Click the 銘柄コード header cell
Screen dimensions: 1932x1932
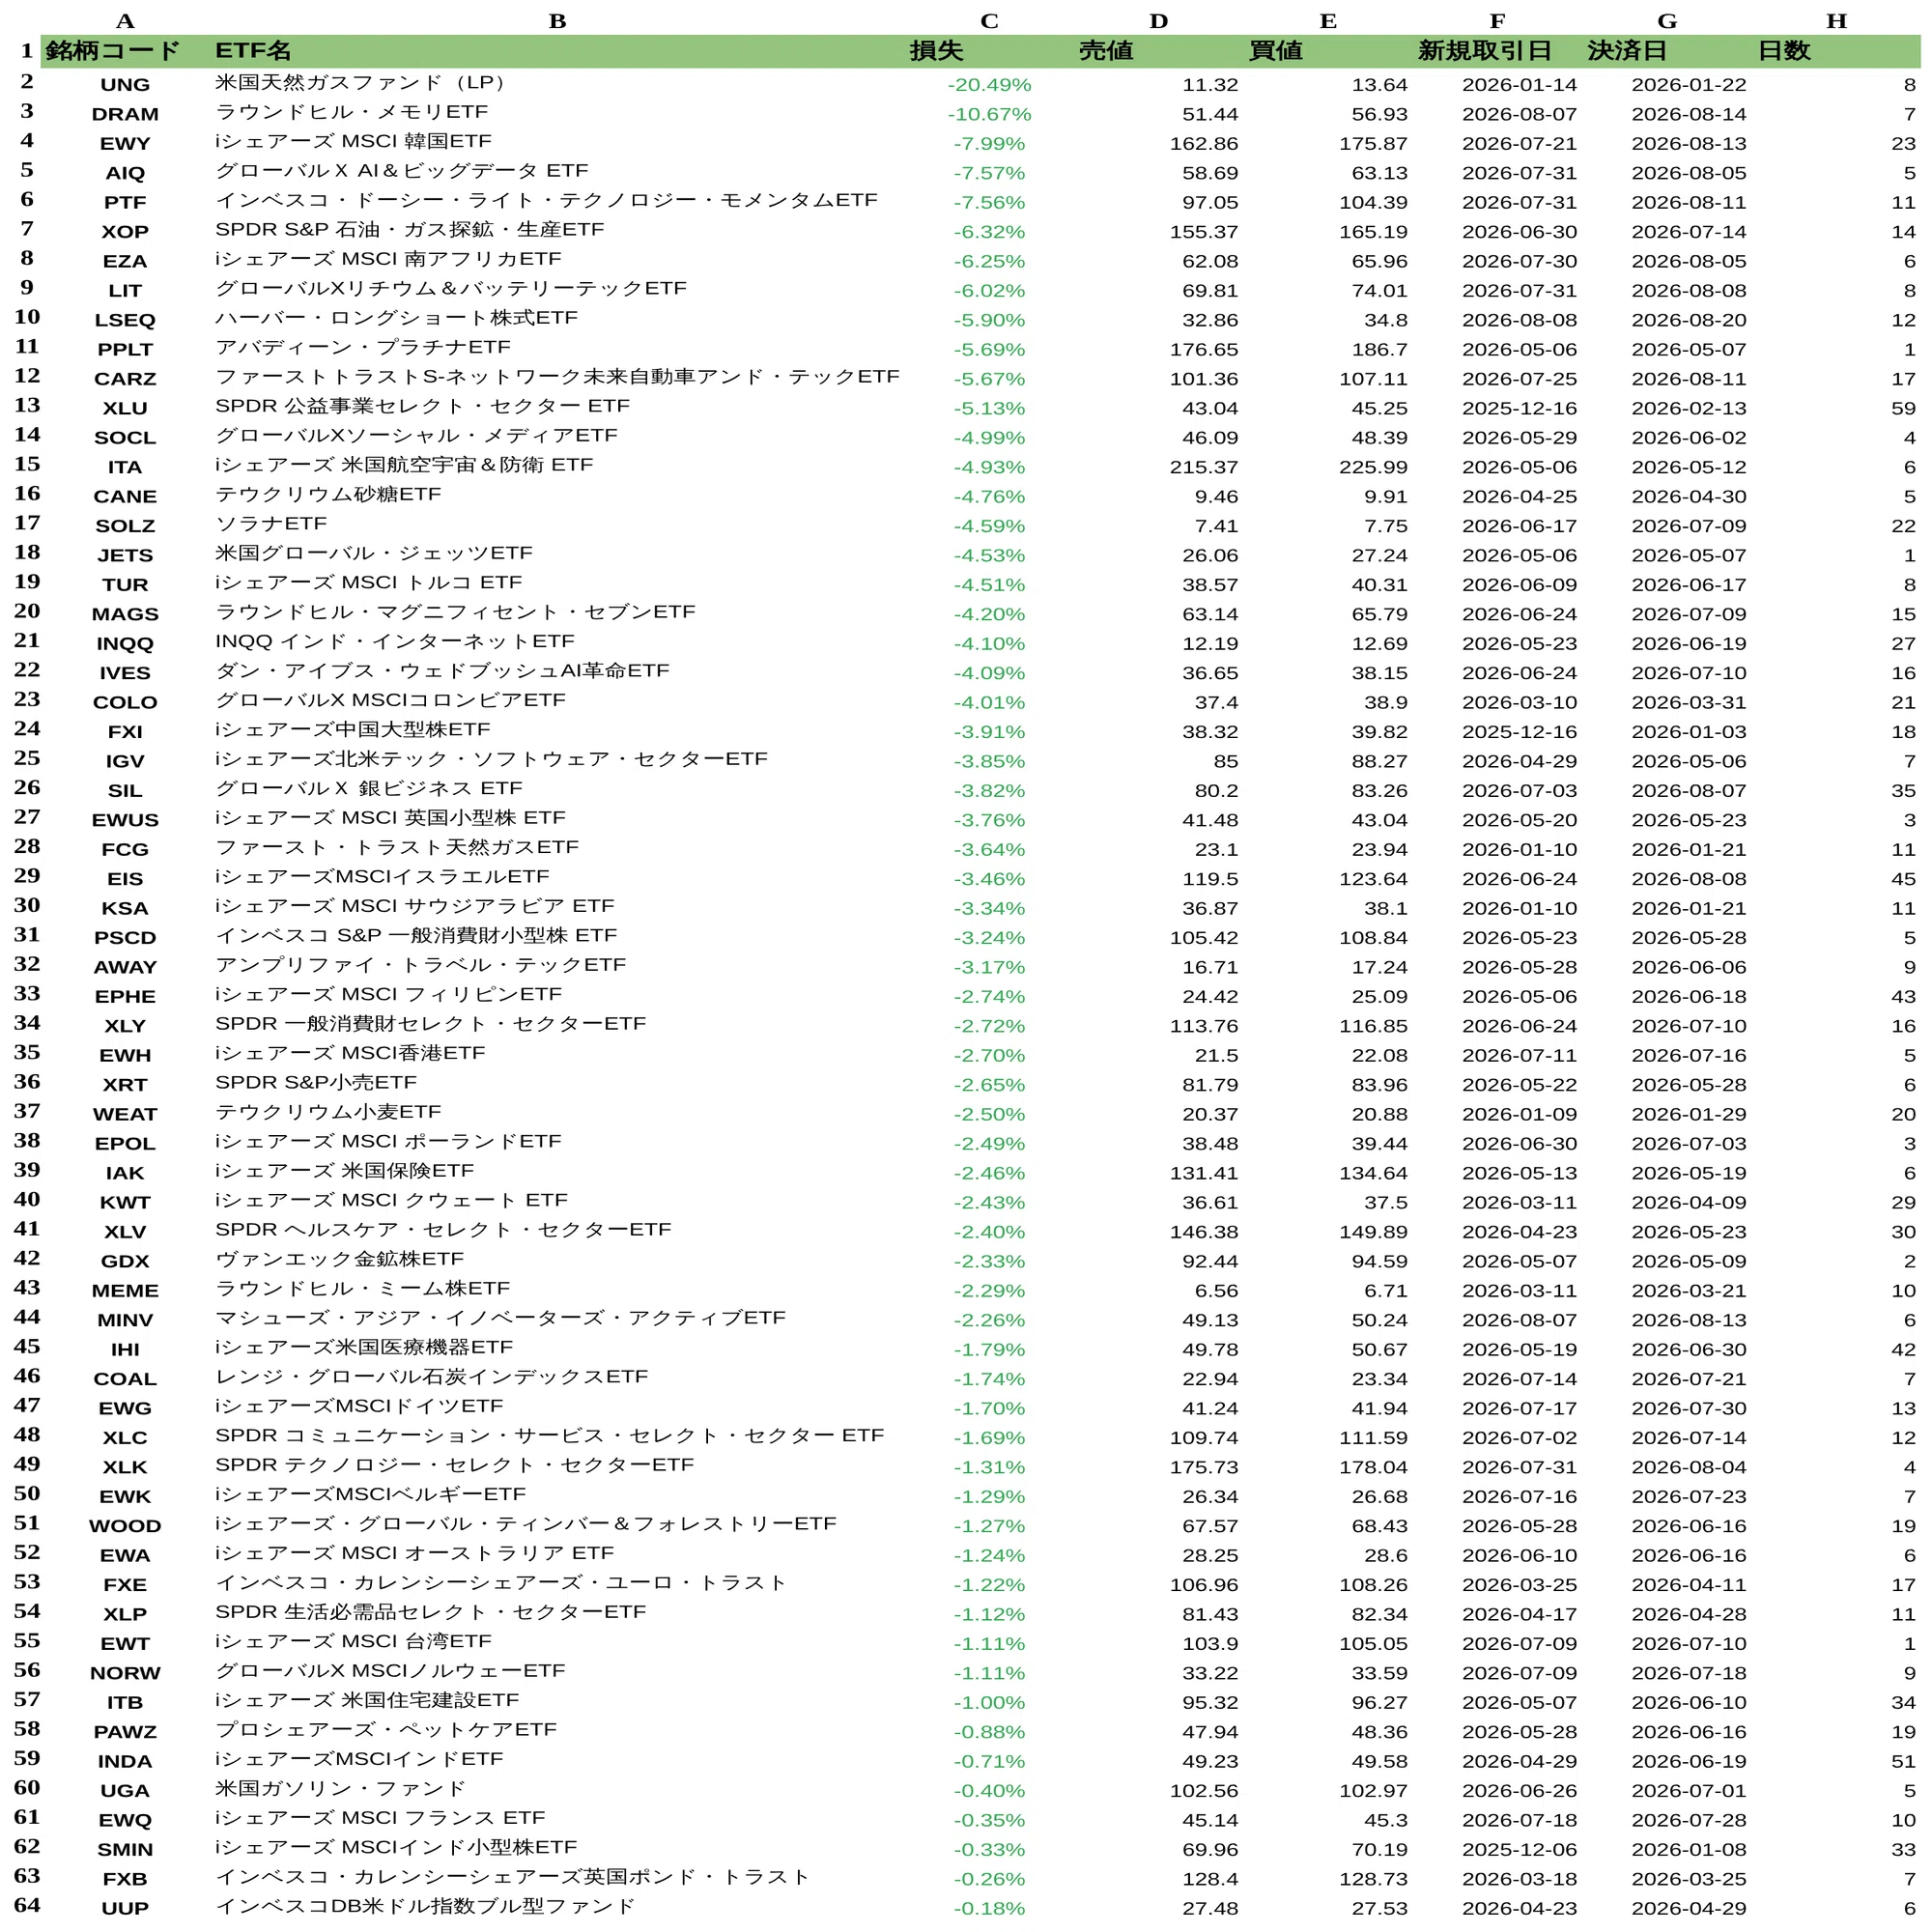point(125,51)
